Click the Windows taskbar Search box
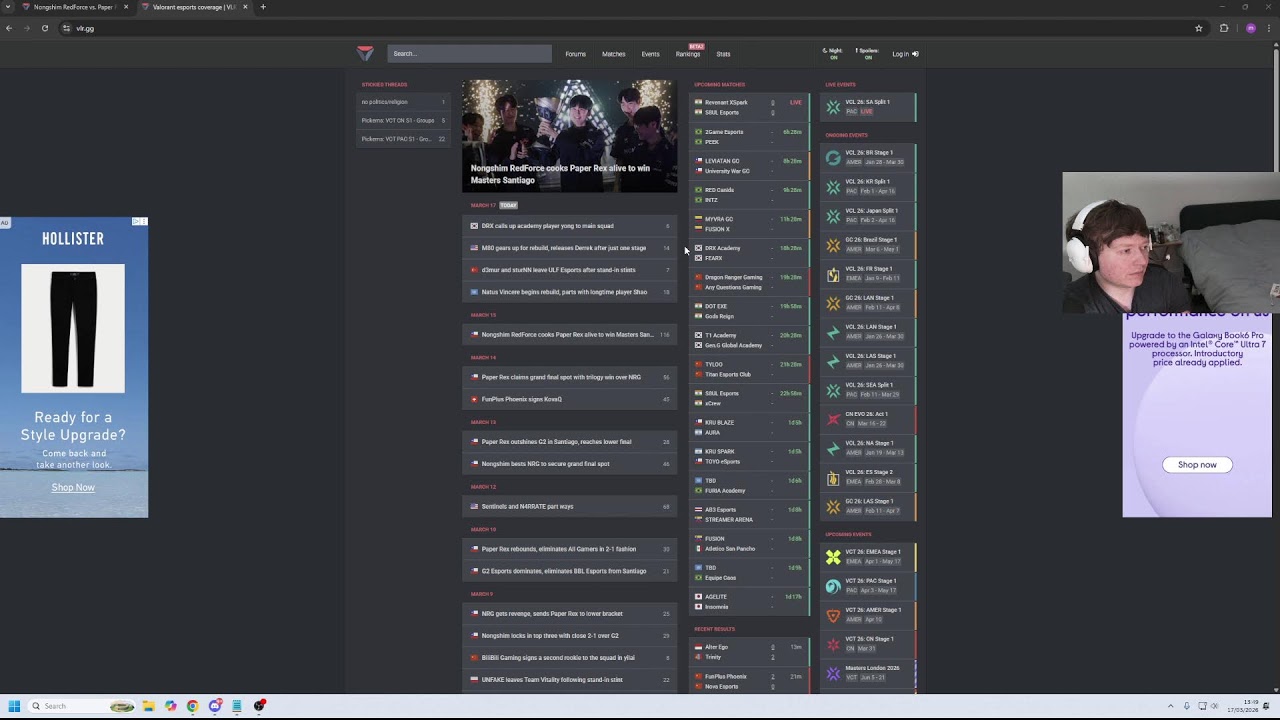Viewport: 1280px width, 720px height. [80, 706]
